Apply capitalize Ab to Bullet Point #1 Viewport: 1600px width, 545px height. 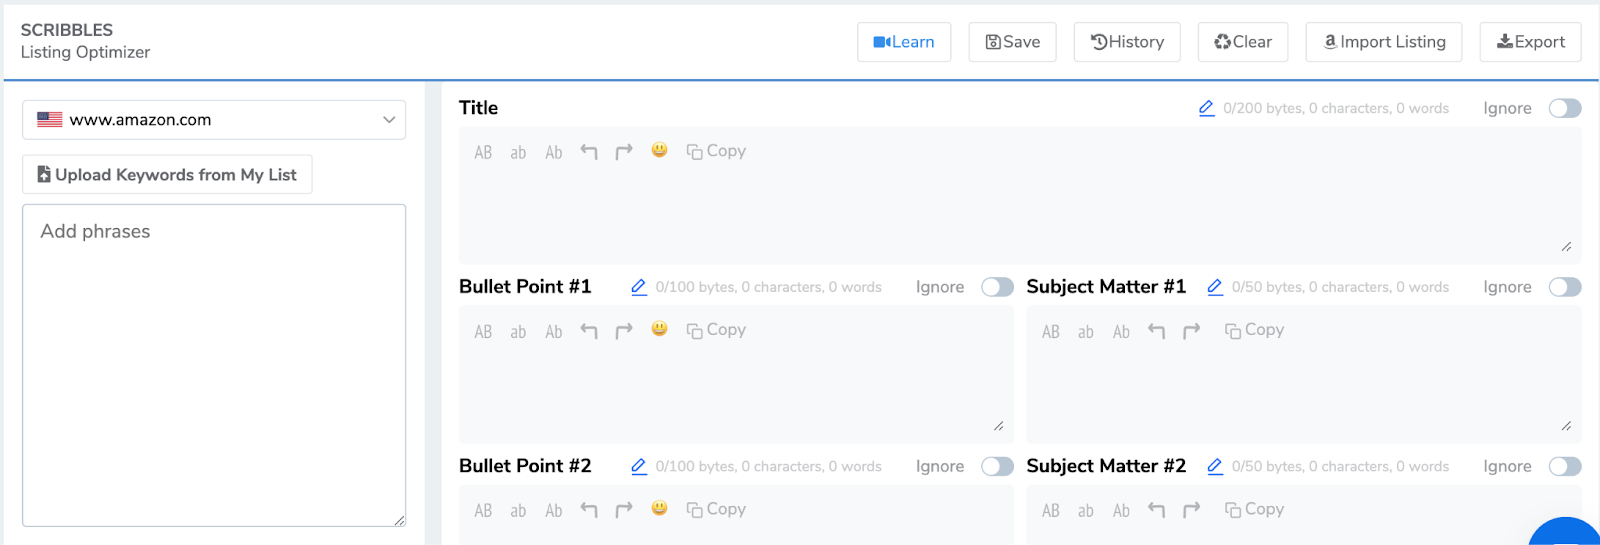(554, 331)
